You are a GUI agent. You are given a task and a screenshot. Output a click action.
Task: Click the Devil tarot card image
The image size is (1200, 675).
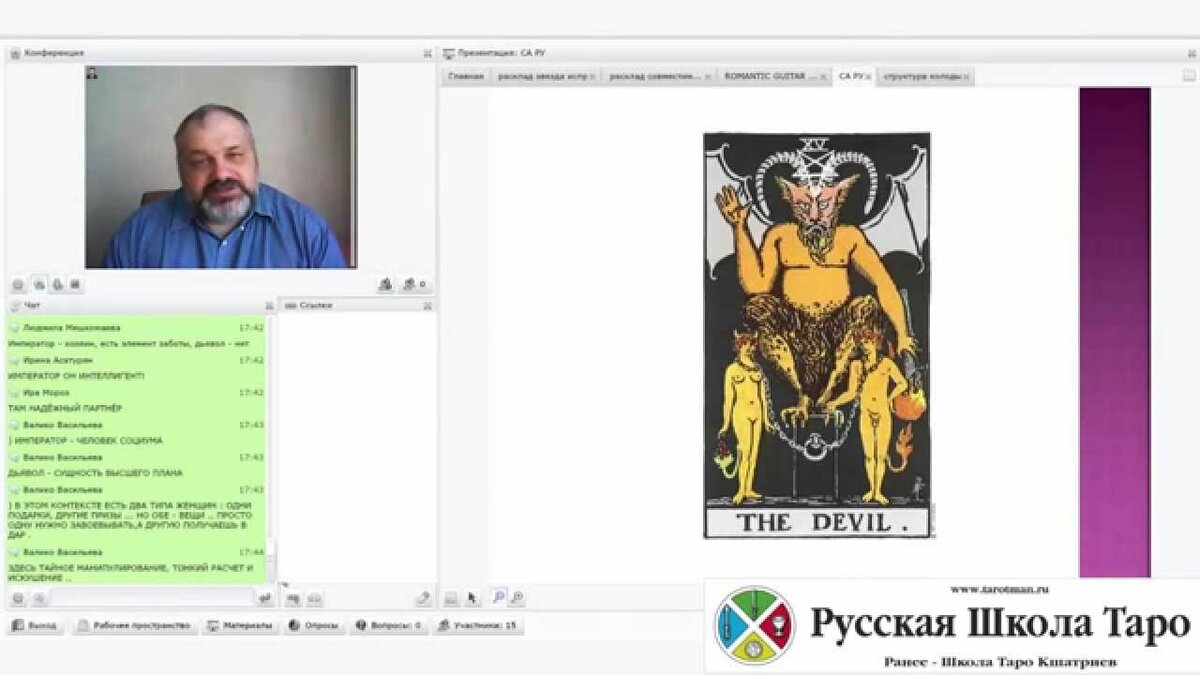point(817,335)
